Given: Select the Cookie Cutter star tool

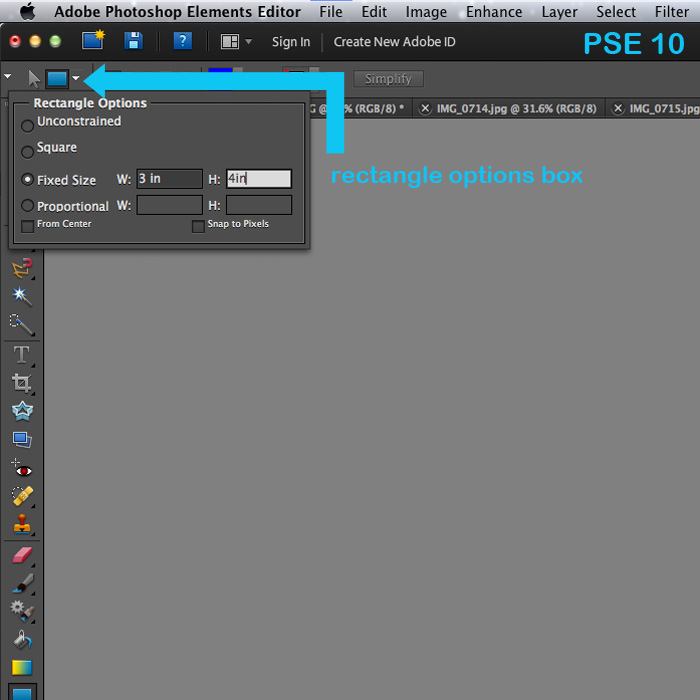Looking at the screenshot, I should coord(22,411).
